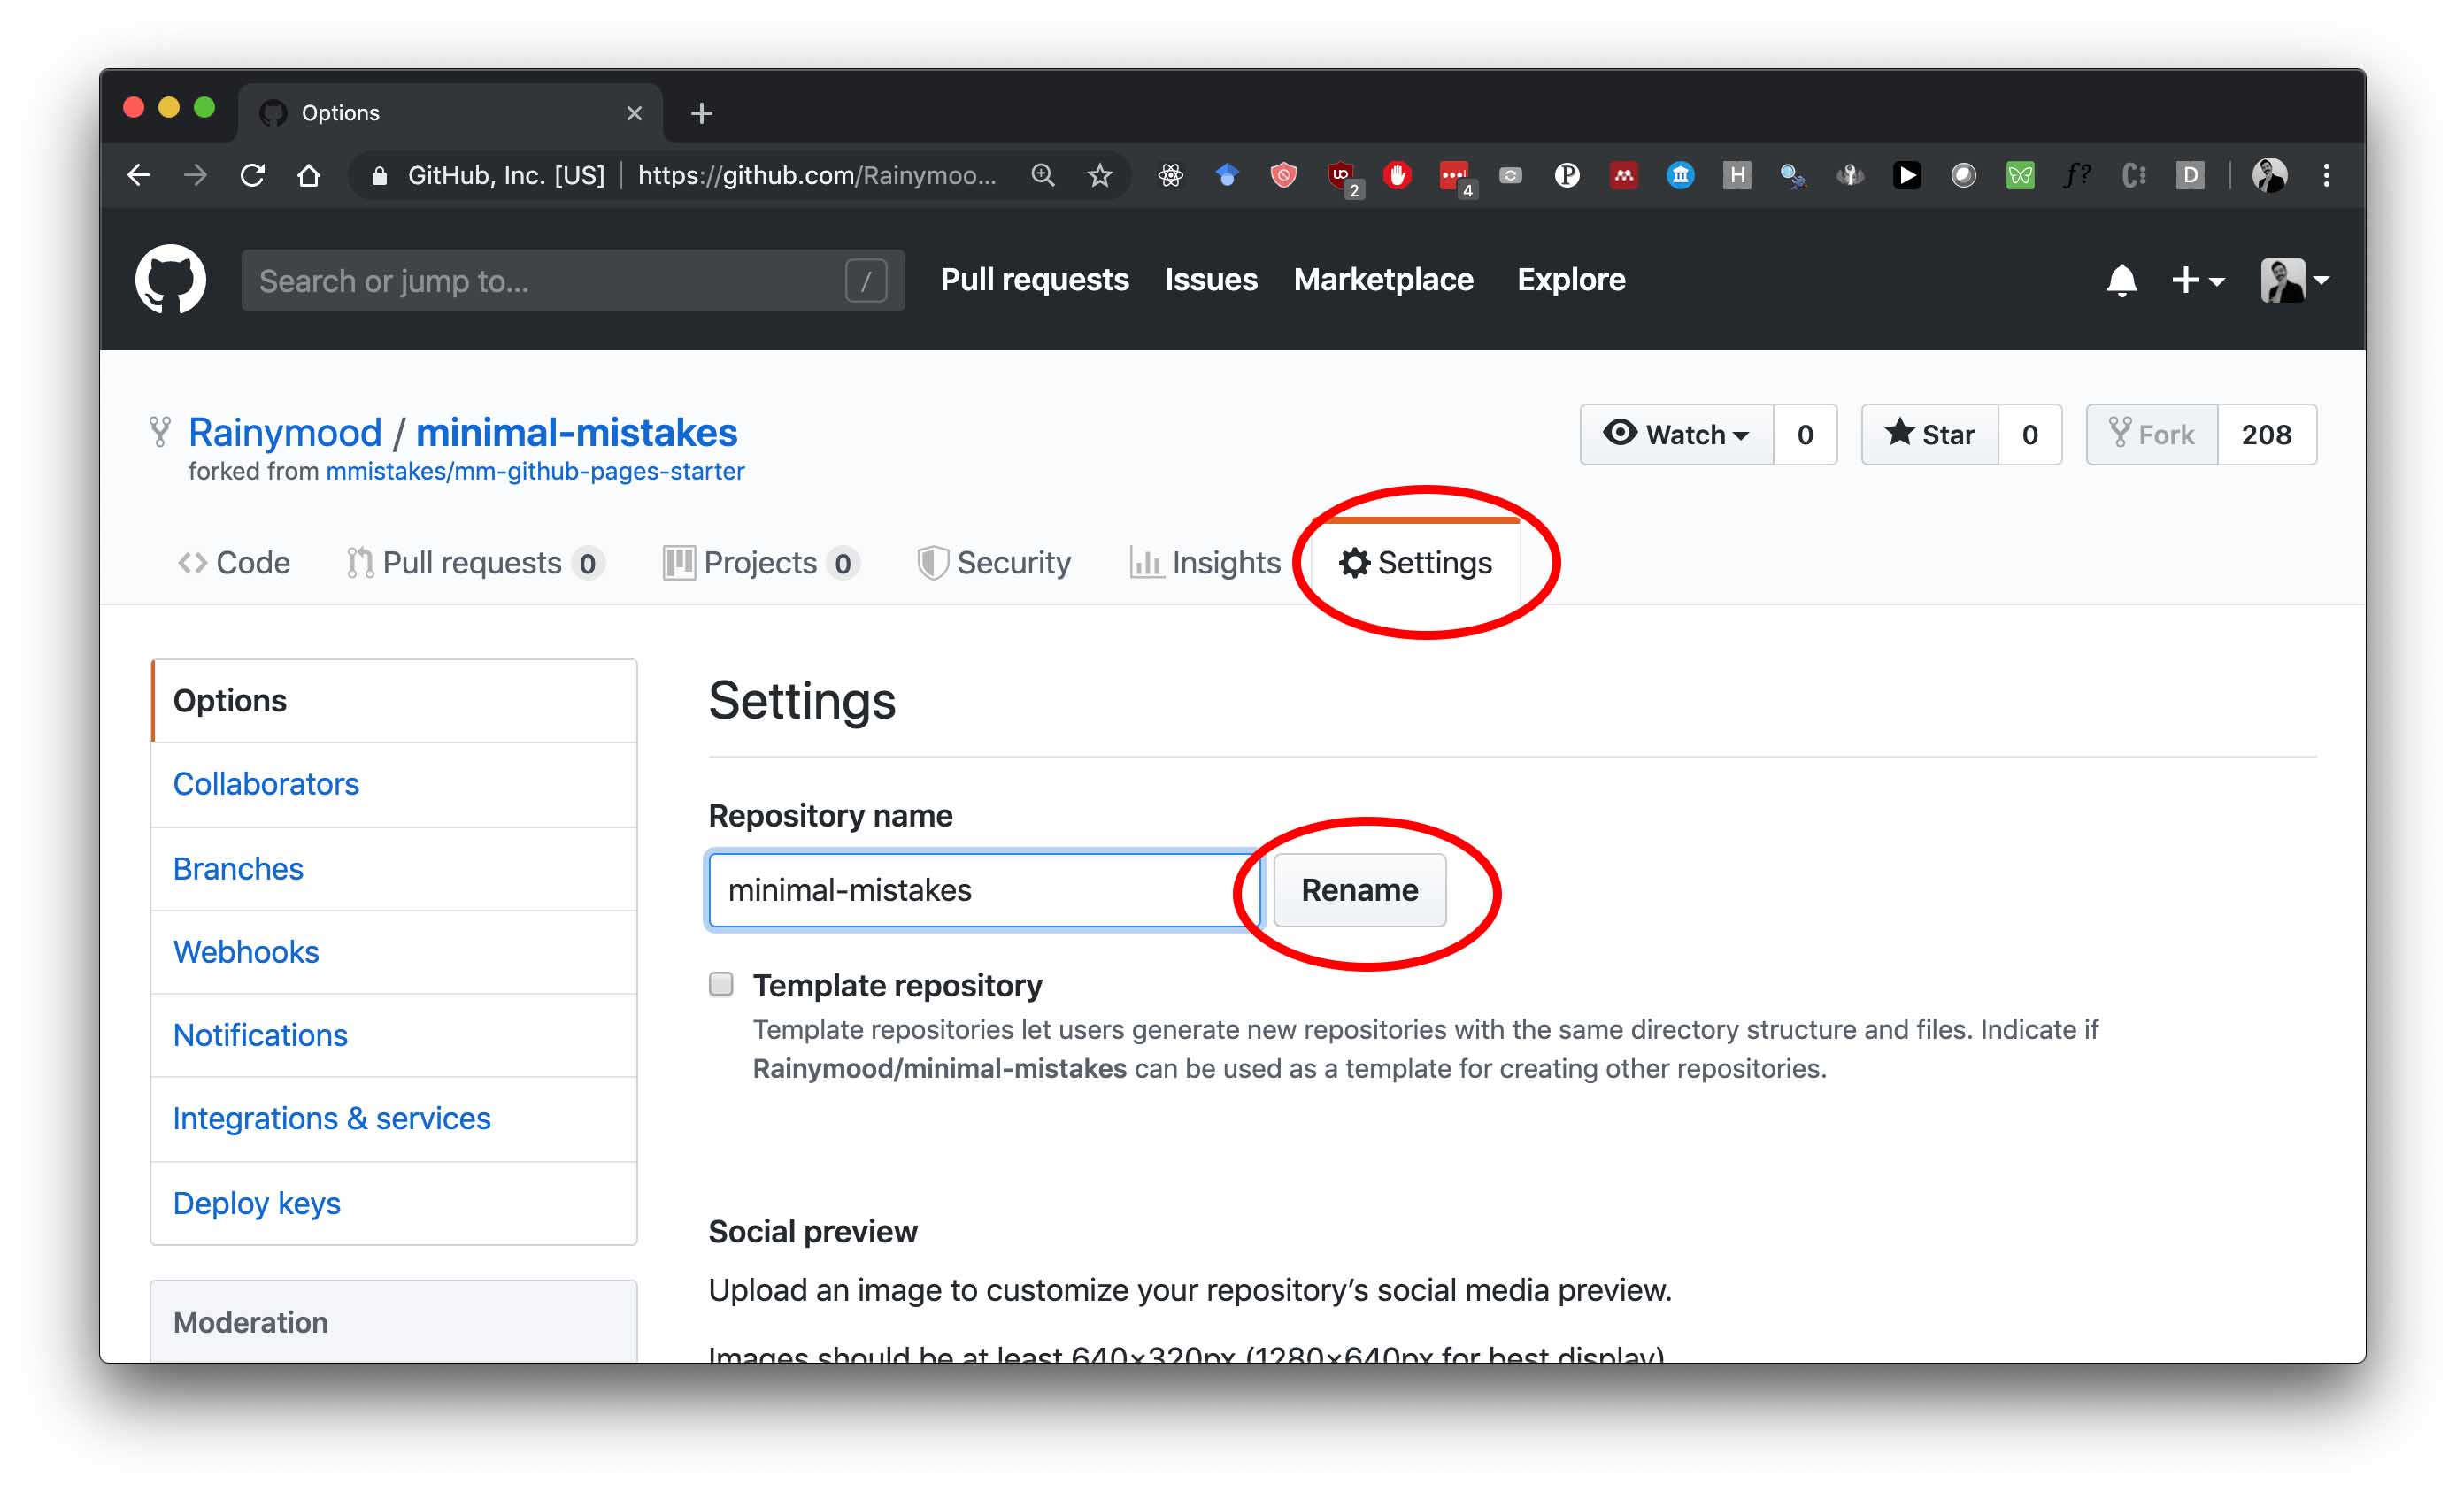The image size is (2464, 1492).
Task: Switch to the Pull requests repository tab
Action: click(x=474, y=563)
